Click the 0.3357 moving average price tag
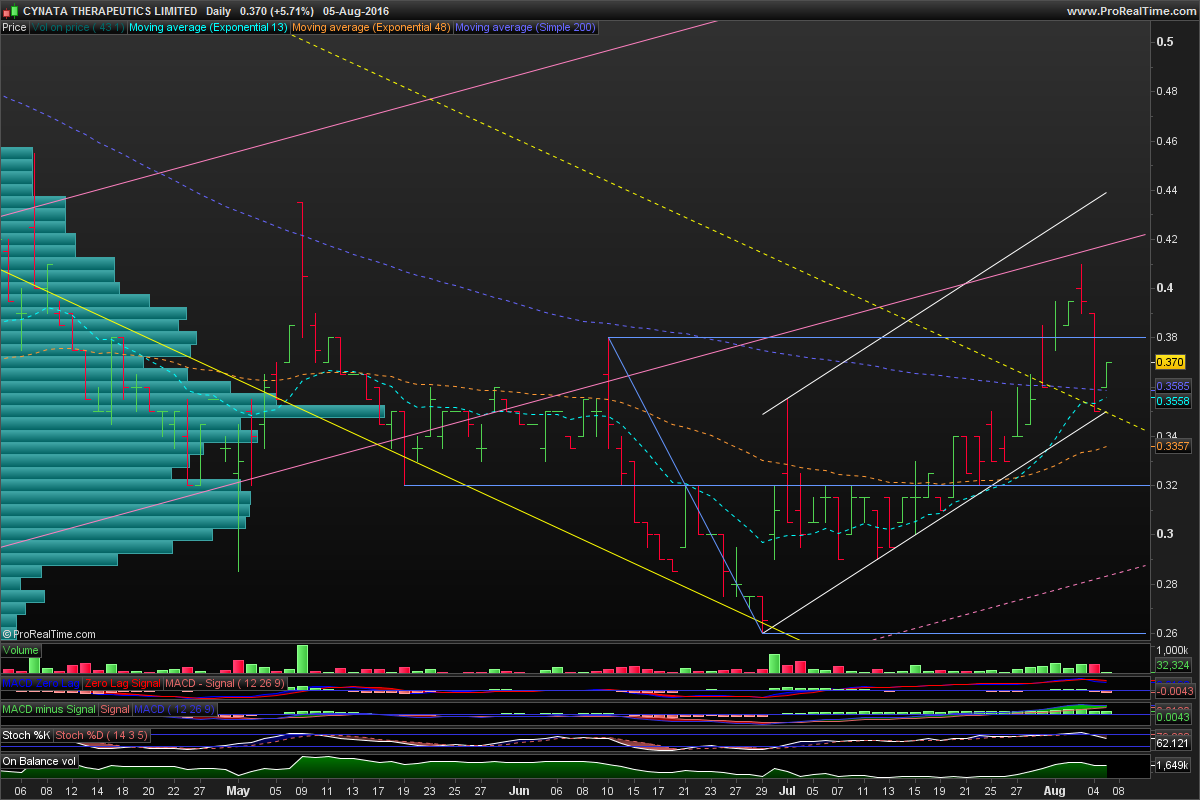 pos(1173,447)
